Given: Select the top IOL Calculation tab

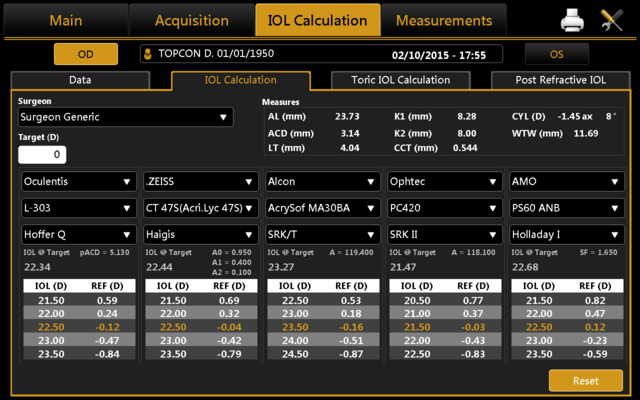Looking at the screenshot, I should pyautogui.click(x=318, y=20).
